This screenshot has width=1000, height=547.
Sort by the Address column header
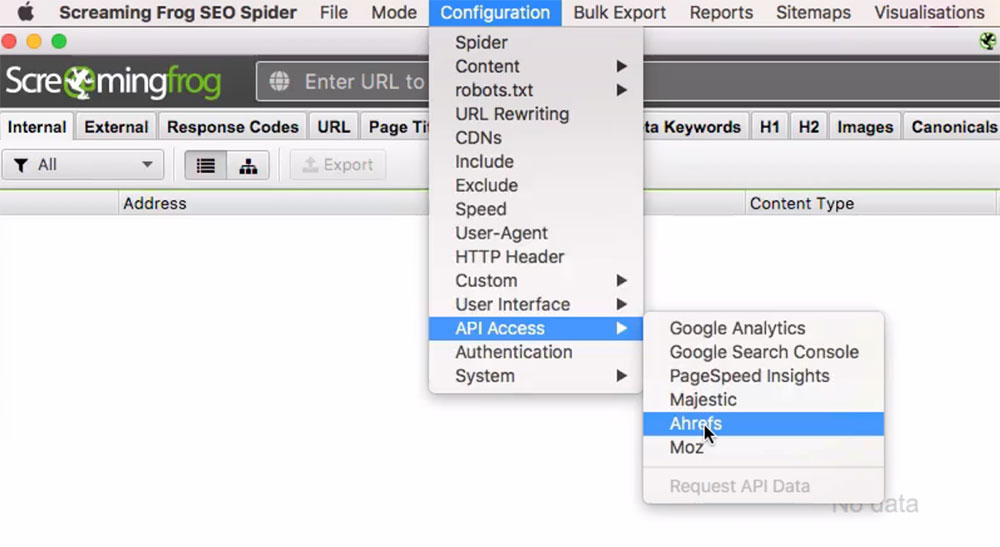tap(274, 203)
